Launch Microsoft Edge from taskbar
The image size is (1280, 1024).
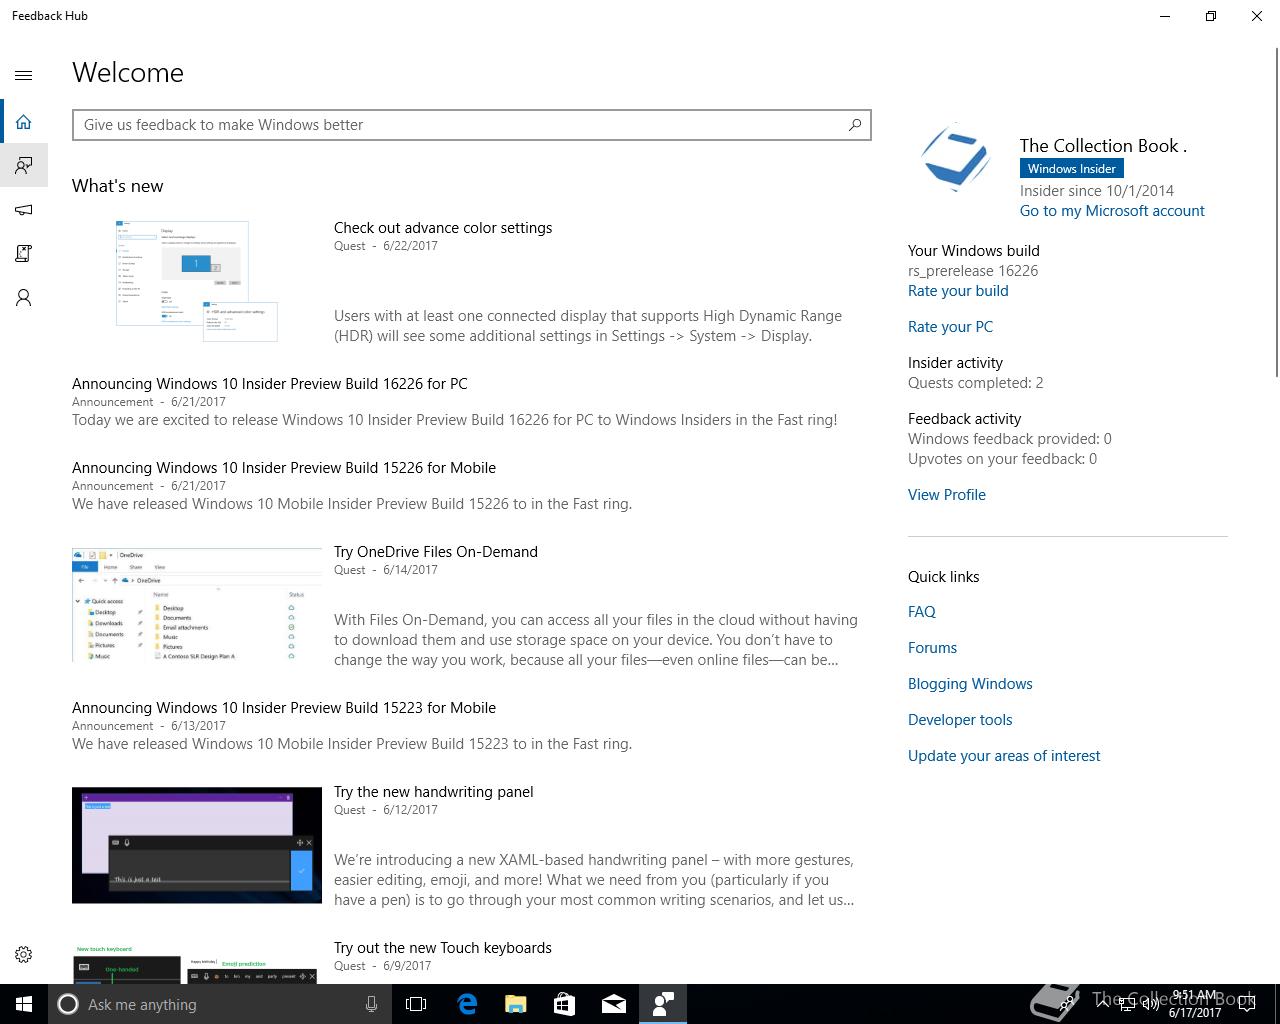point(467,1004)
